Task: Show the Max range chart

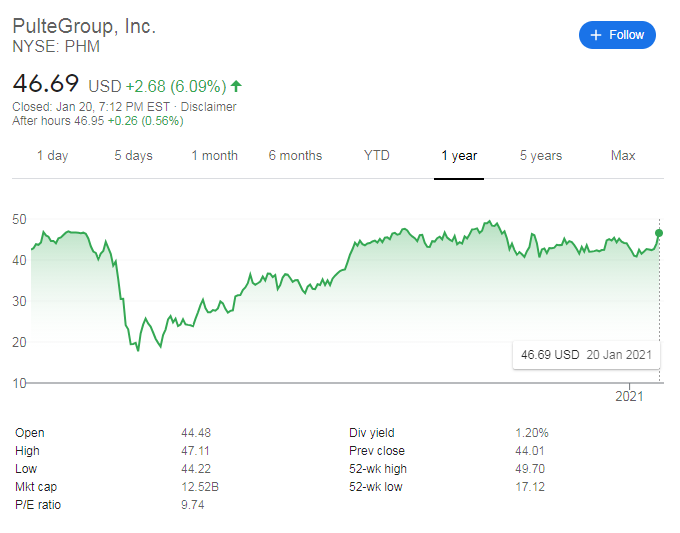Action: [x=623, y=155]
